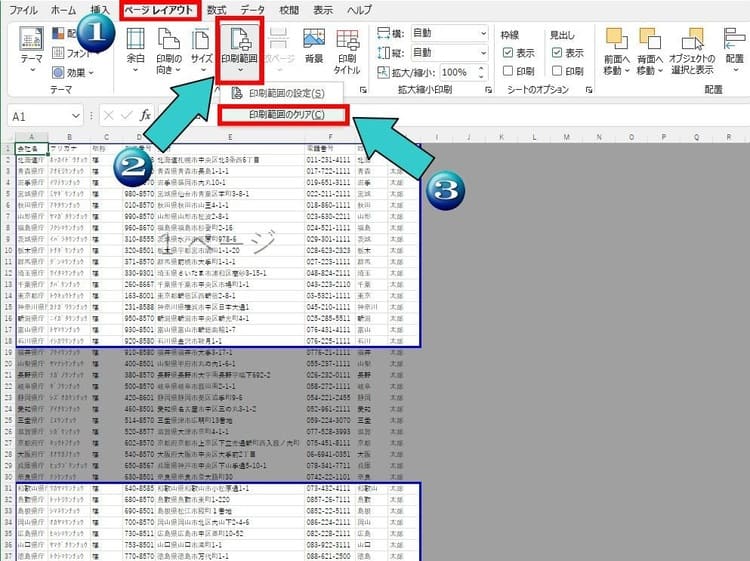Expand the 背面へ移動 dropdown arrow

pyautogui.click(x=660, y=71)
